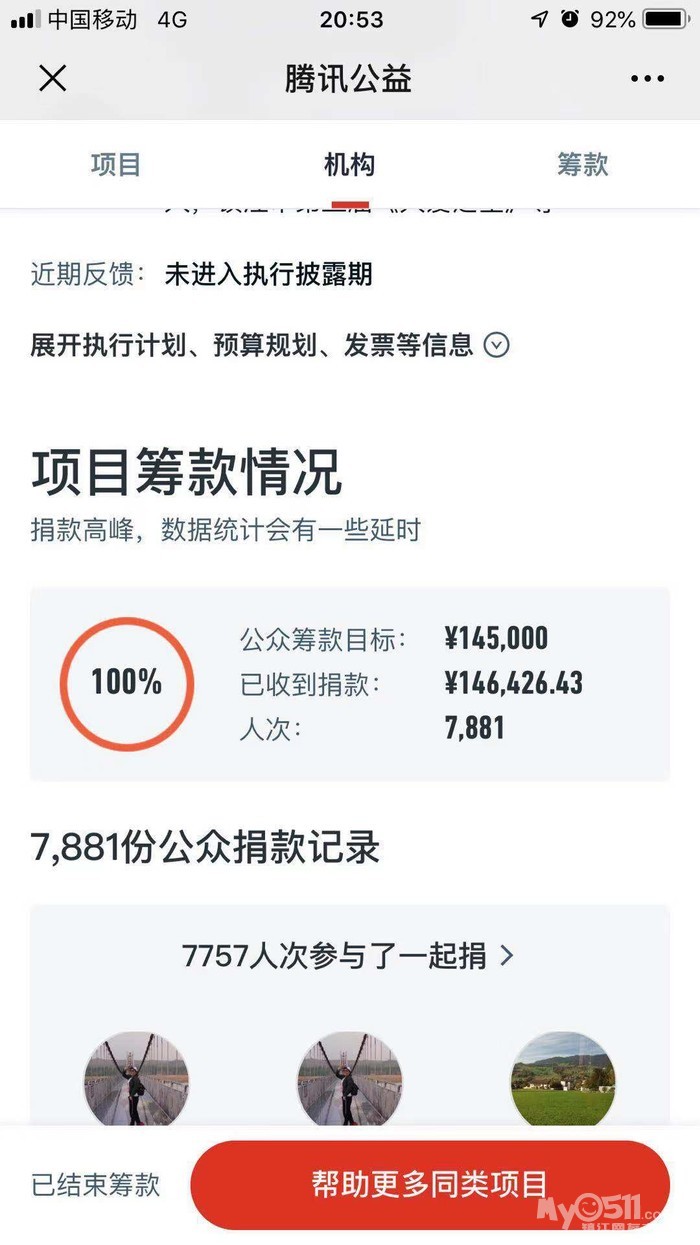Screen dimensions: 700x1245
Task: Tap the battery icon in status bar
Action: point(666,19)
